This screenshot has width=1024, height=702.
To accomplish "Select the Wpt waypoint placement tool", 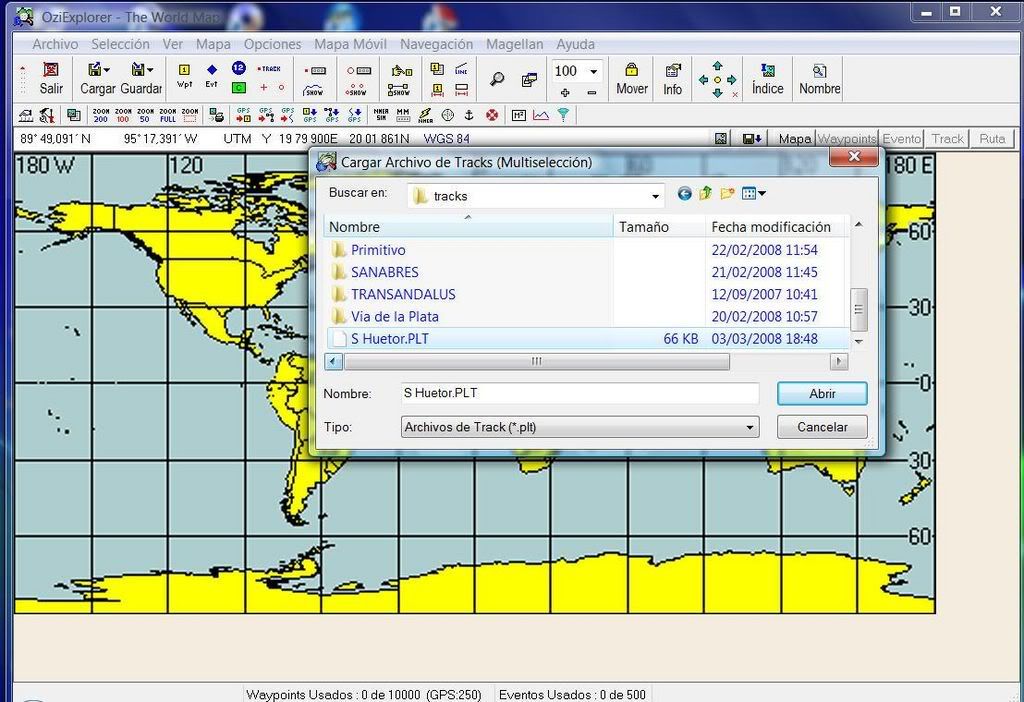I will [x=184, y=76].
